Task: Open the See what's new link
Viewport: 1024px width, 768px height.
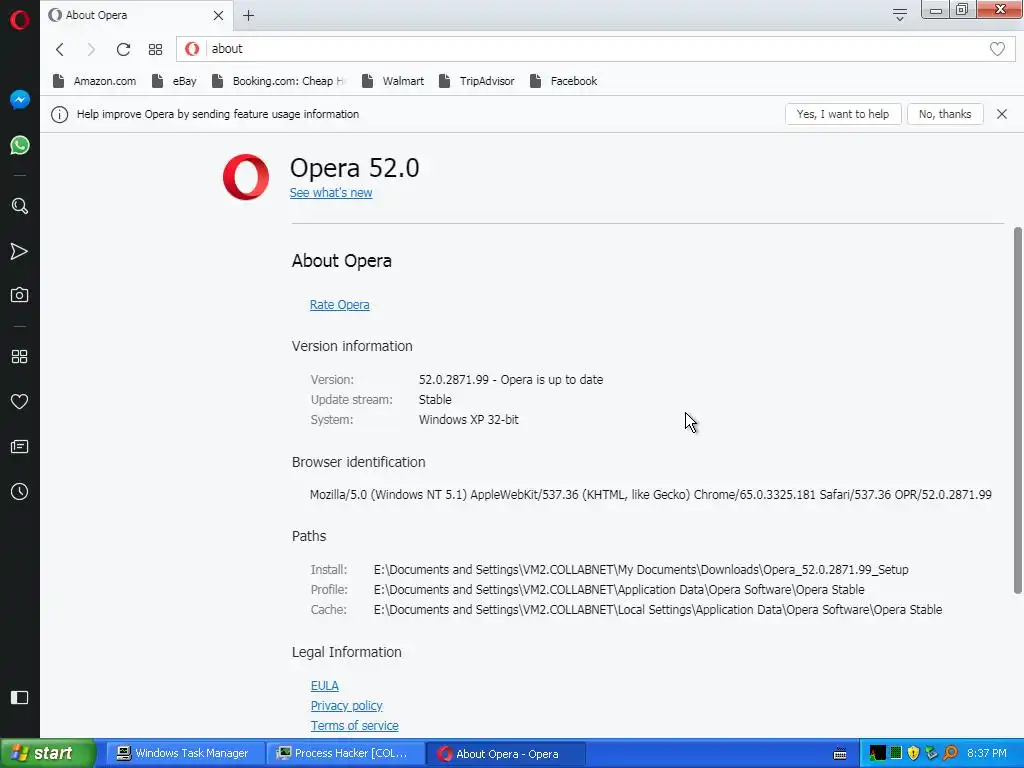Action: [x=331, y=193]
